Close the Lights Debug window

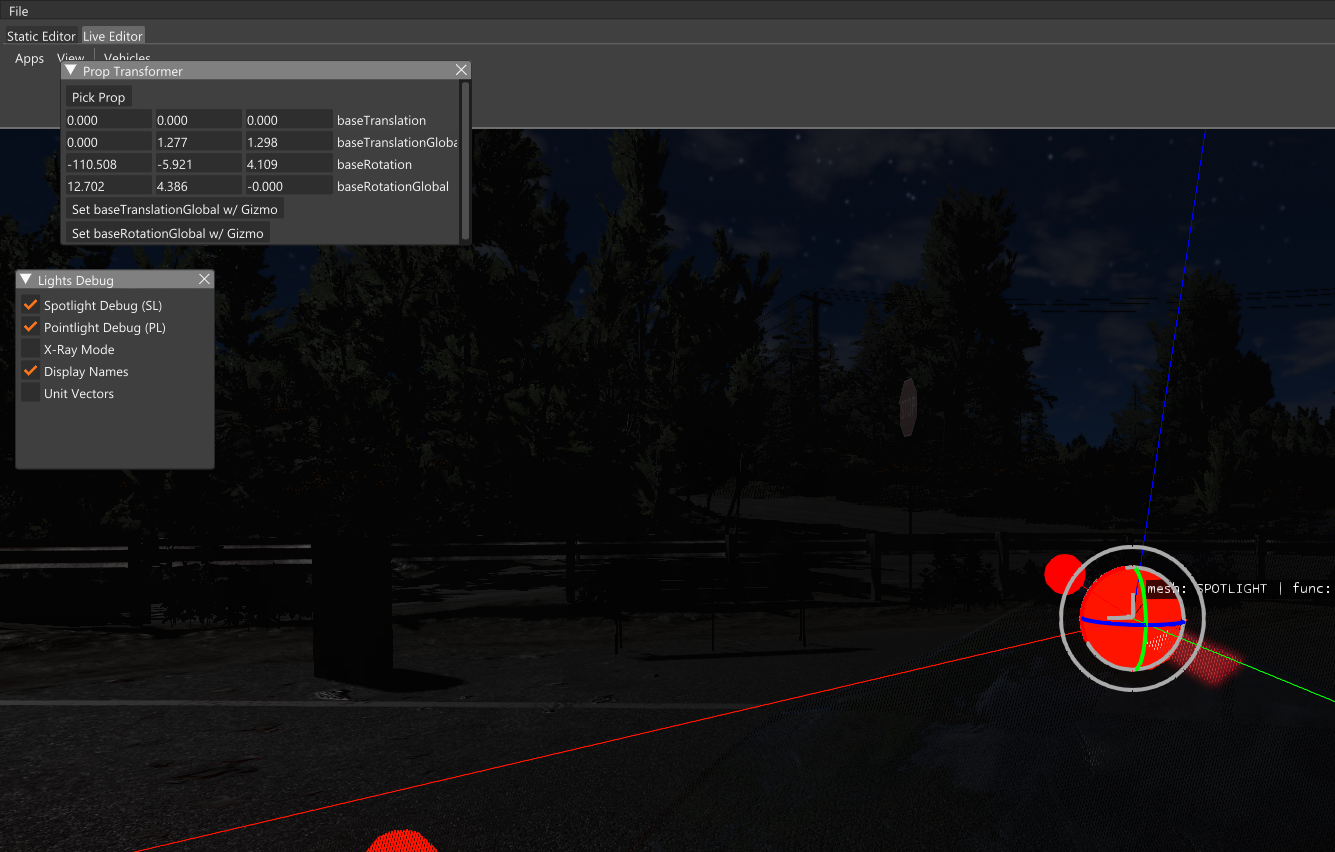pos(204,280)
